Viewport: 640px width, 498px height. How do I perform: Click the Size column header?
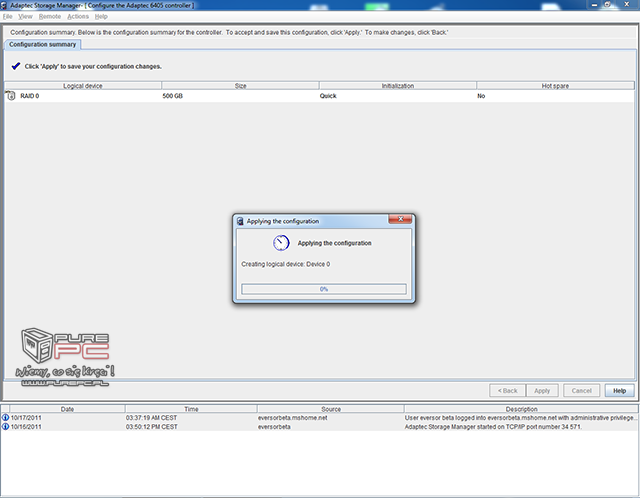(x=240, y=85)
